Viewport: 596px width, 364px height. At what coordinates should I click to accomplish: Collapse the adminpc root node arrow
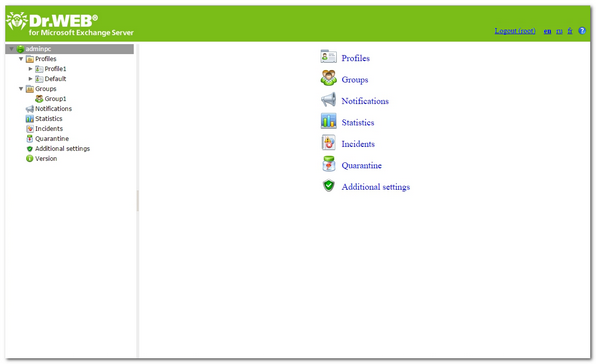pyautogui.click(x=12, y=49)
